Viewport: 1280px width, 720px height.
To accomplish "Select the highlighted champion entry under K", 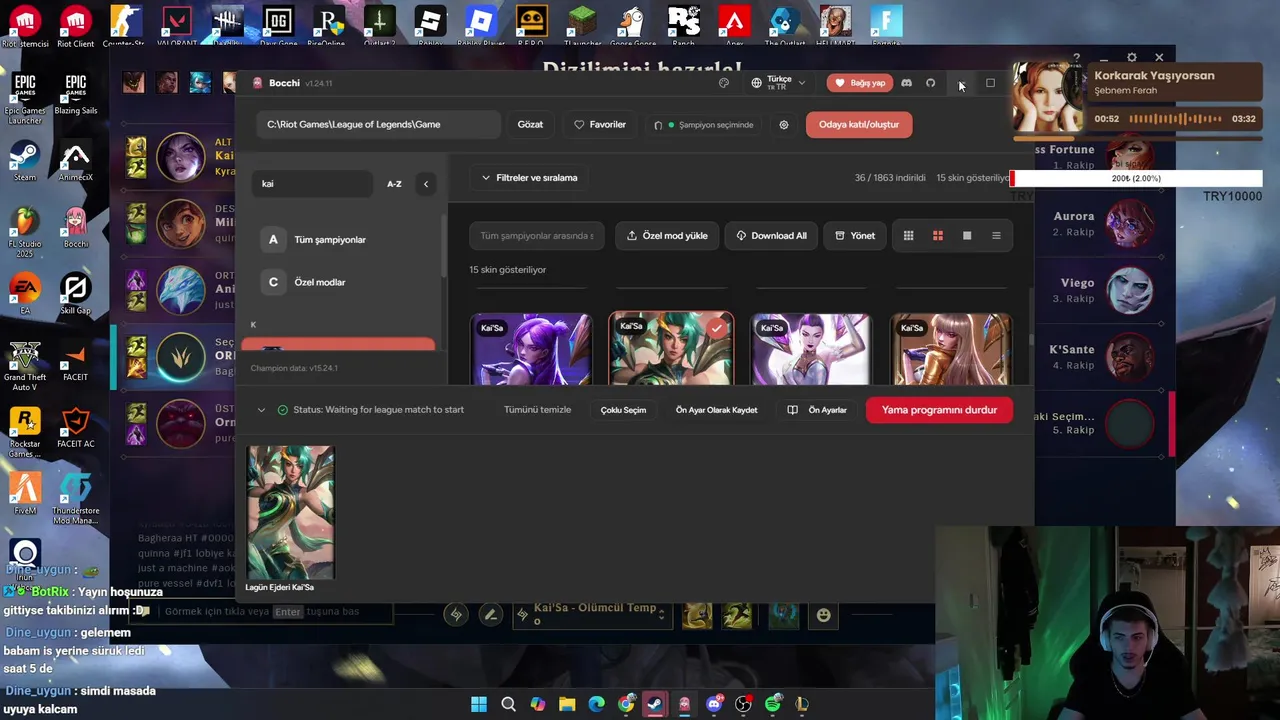I will coord(338,345).
